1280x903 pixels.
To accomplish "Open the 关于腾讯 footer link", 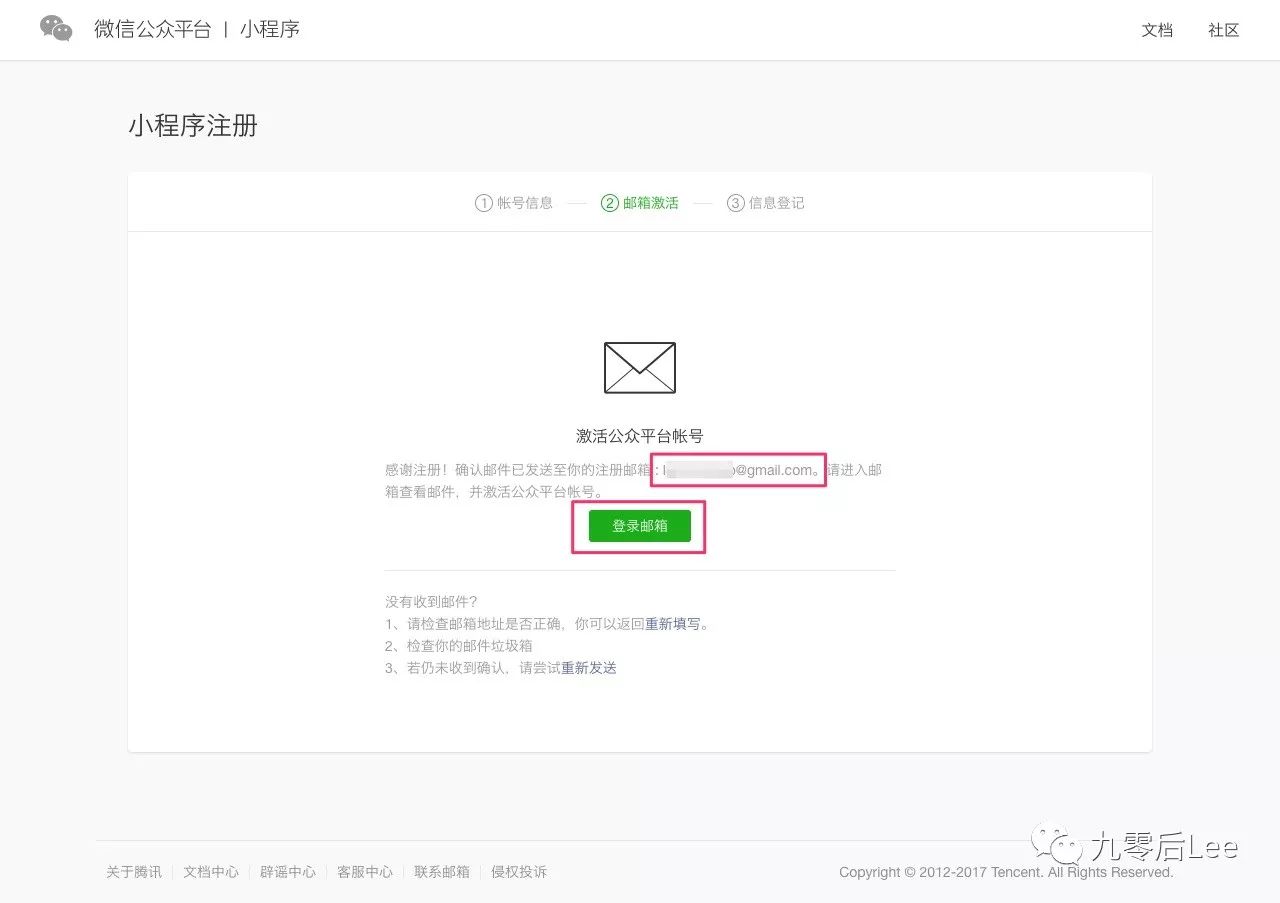I will (x=133, y=871).
